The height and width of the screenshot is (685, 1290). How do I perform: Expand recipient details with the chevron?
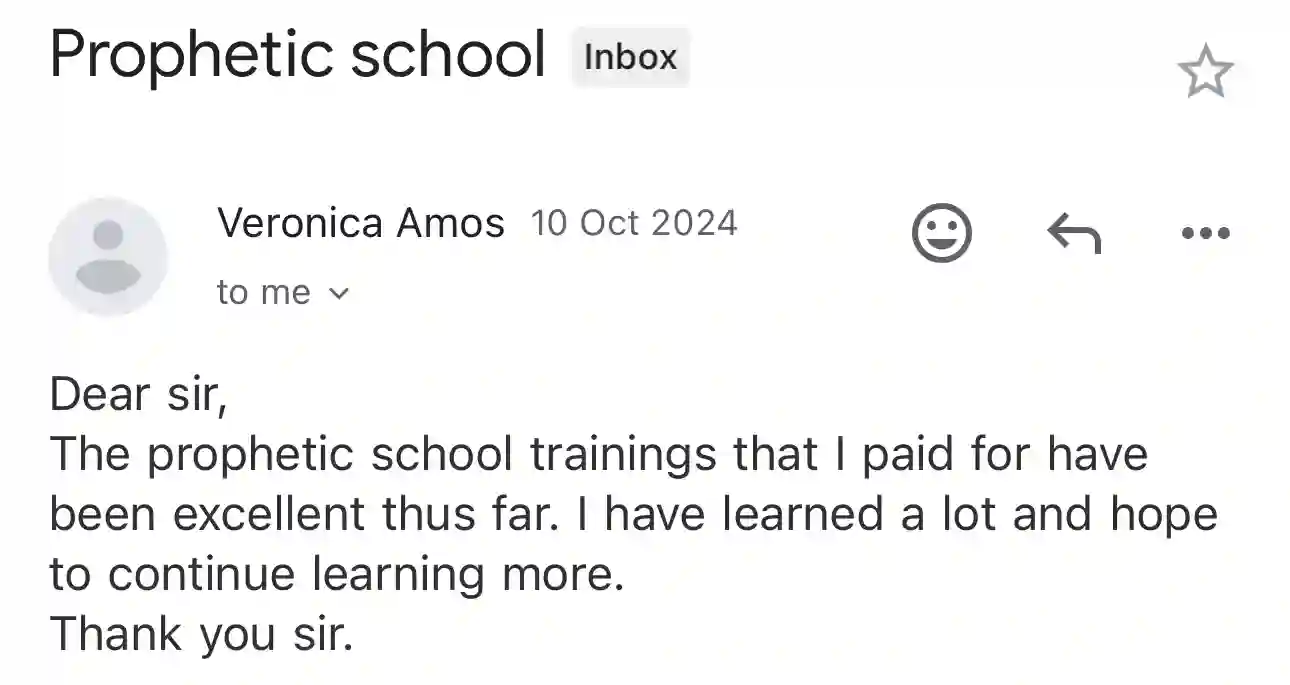tap(339, 294)
